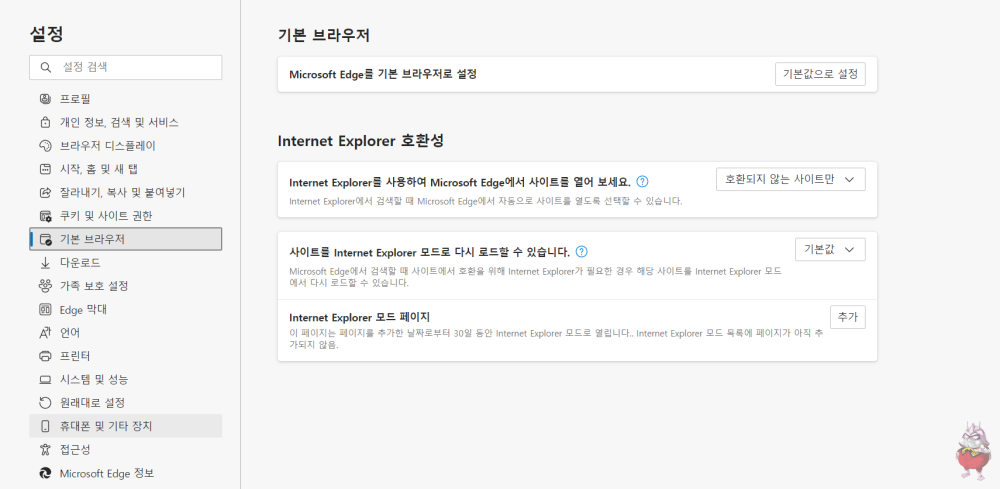Viewport: 1000px width, 489px height.
Task: Click the laptop icon beside 시스템 및 성능
Action: click(x=45, y=379)
